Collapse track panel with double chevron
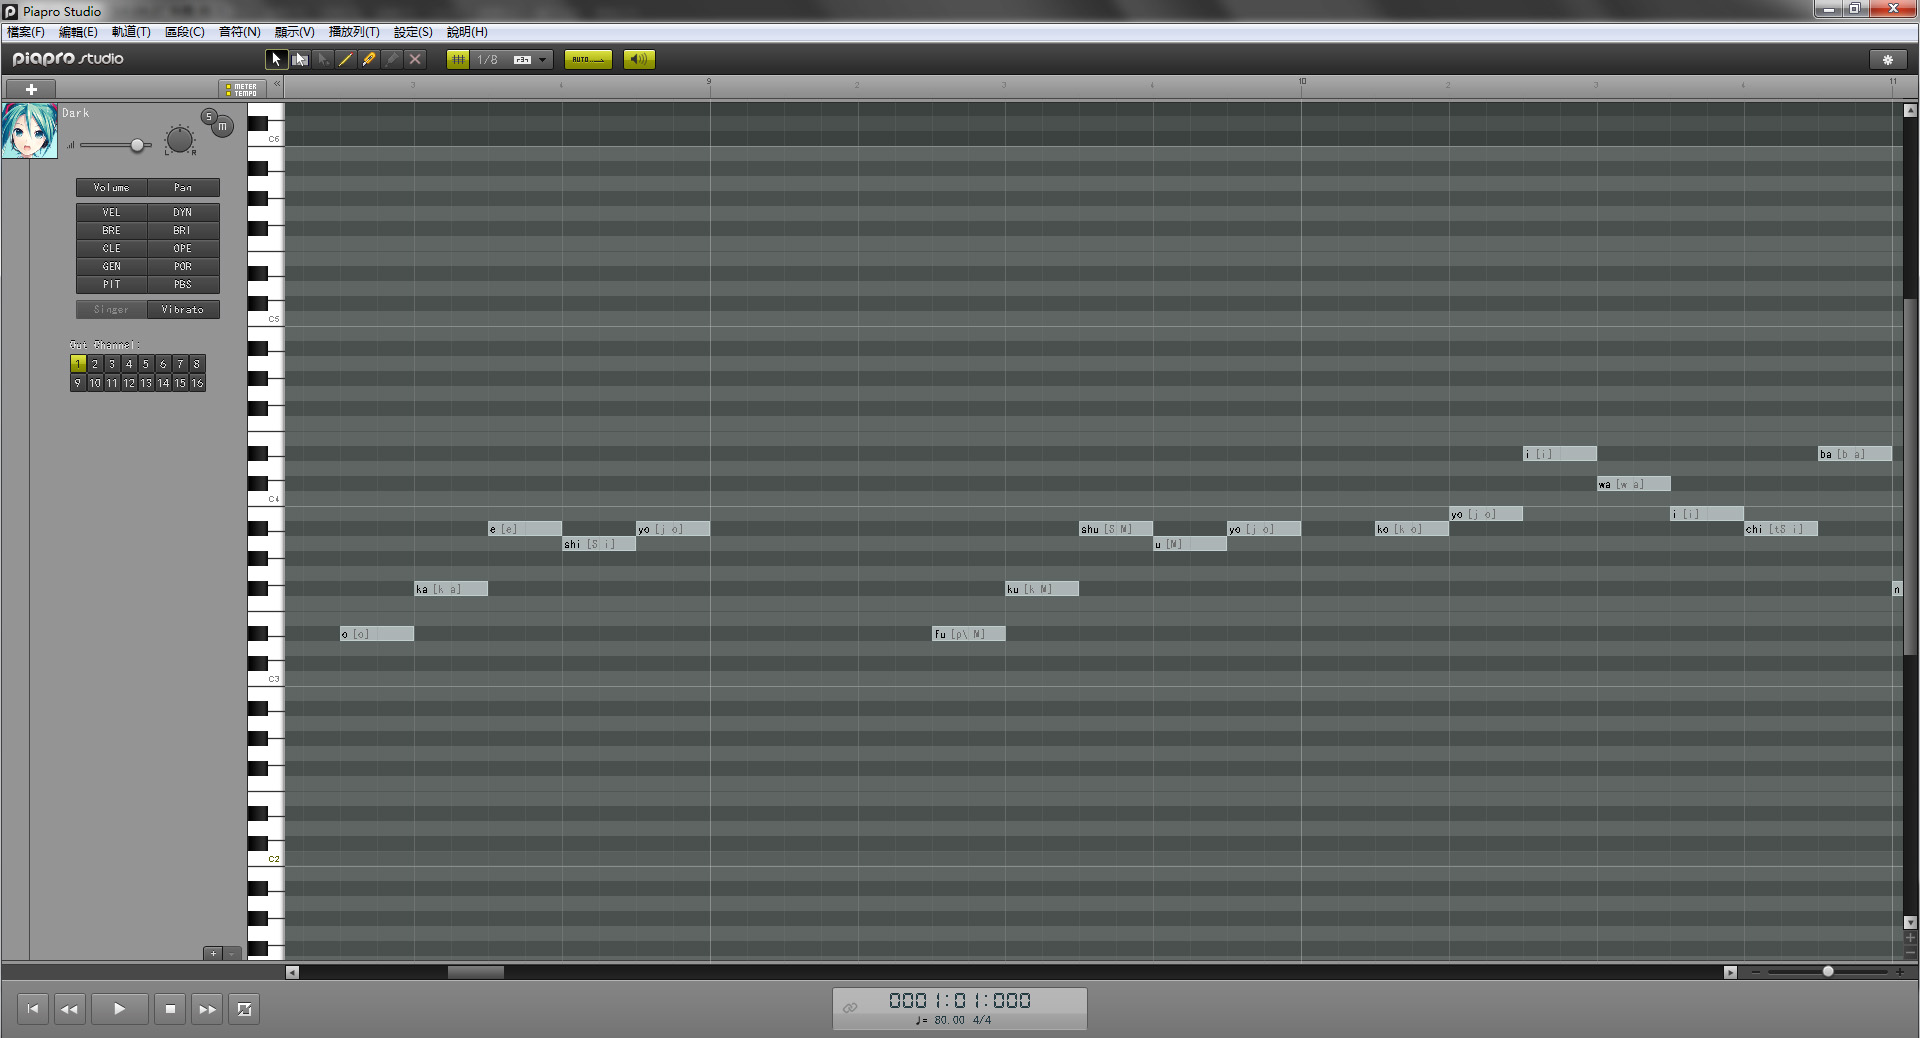 coord(277,84)
